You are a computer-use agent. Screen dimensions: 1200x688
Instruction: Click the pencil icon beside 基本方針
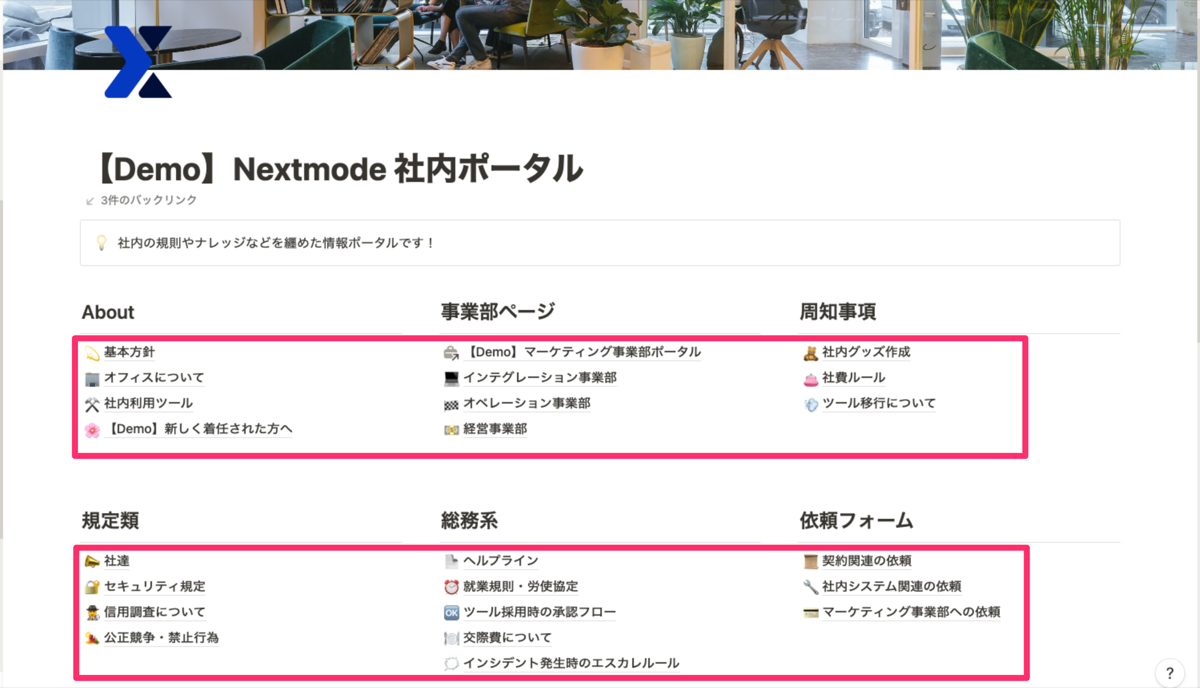[91, 352]
